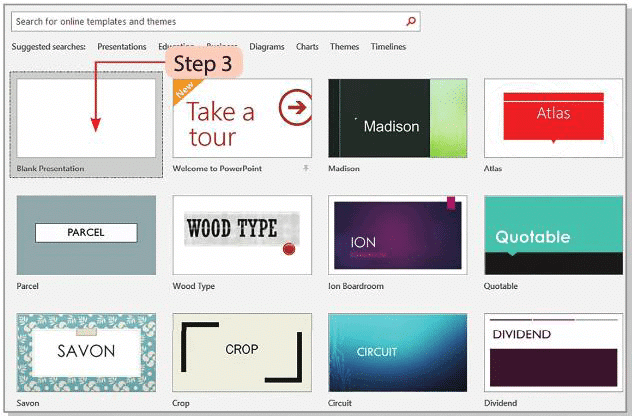Viewport: 632px width, 416px height.
Task: Choose the Quotable theme thumbnail
Action: tap(553, 235)
